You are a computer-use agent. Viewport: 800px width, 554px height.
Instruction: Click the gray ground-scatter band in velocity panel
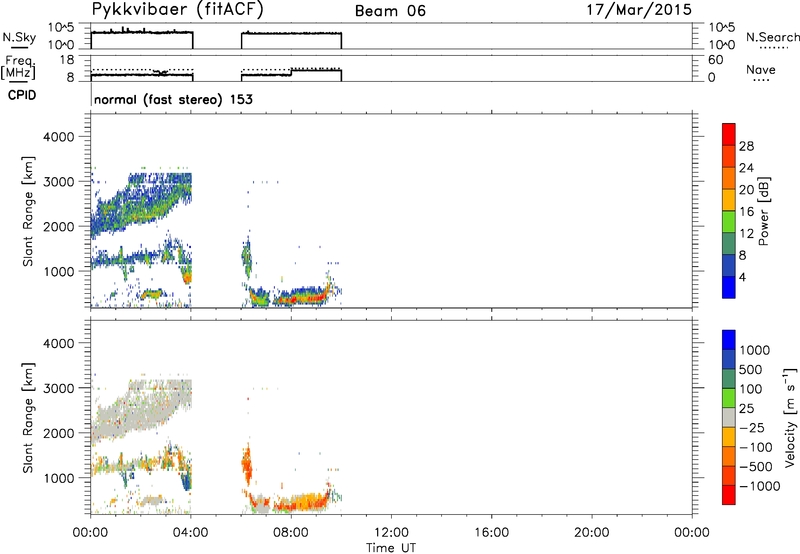pyautogui.click(x=140, y=411)
